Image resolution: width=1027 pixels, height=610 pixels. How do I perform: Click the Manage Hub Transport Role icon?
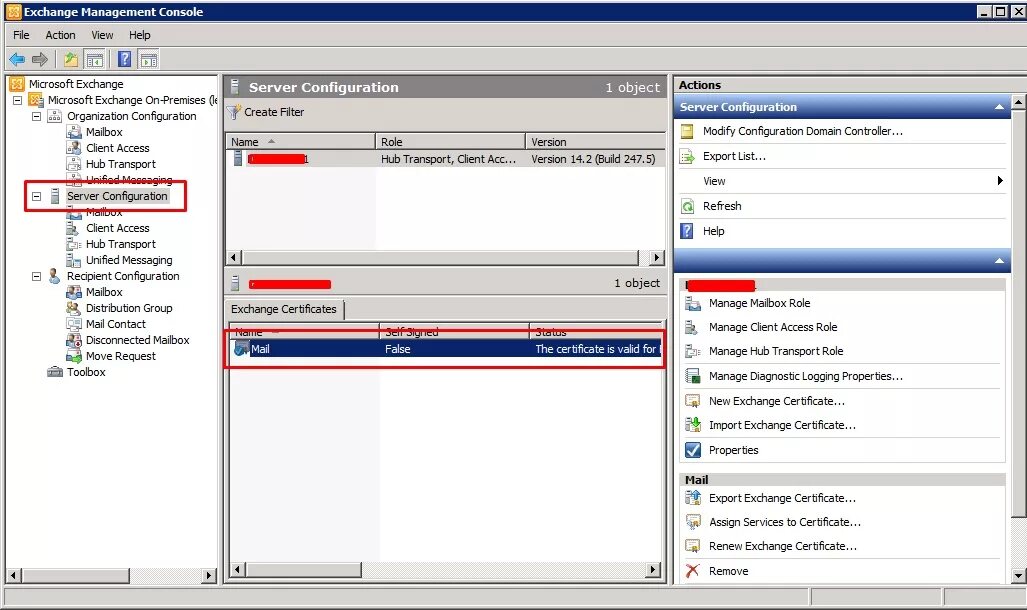[x=692, y=352]
